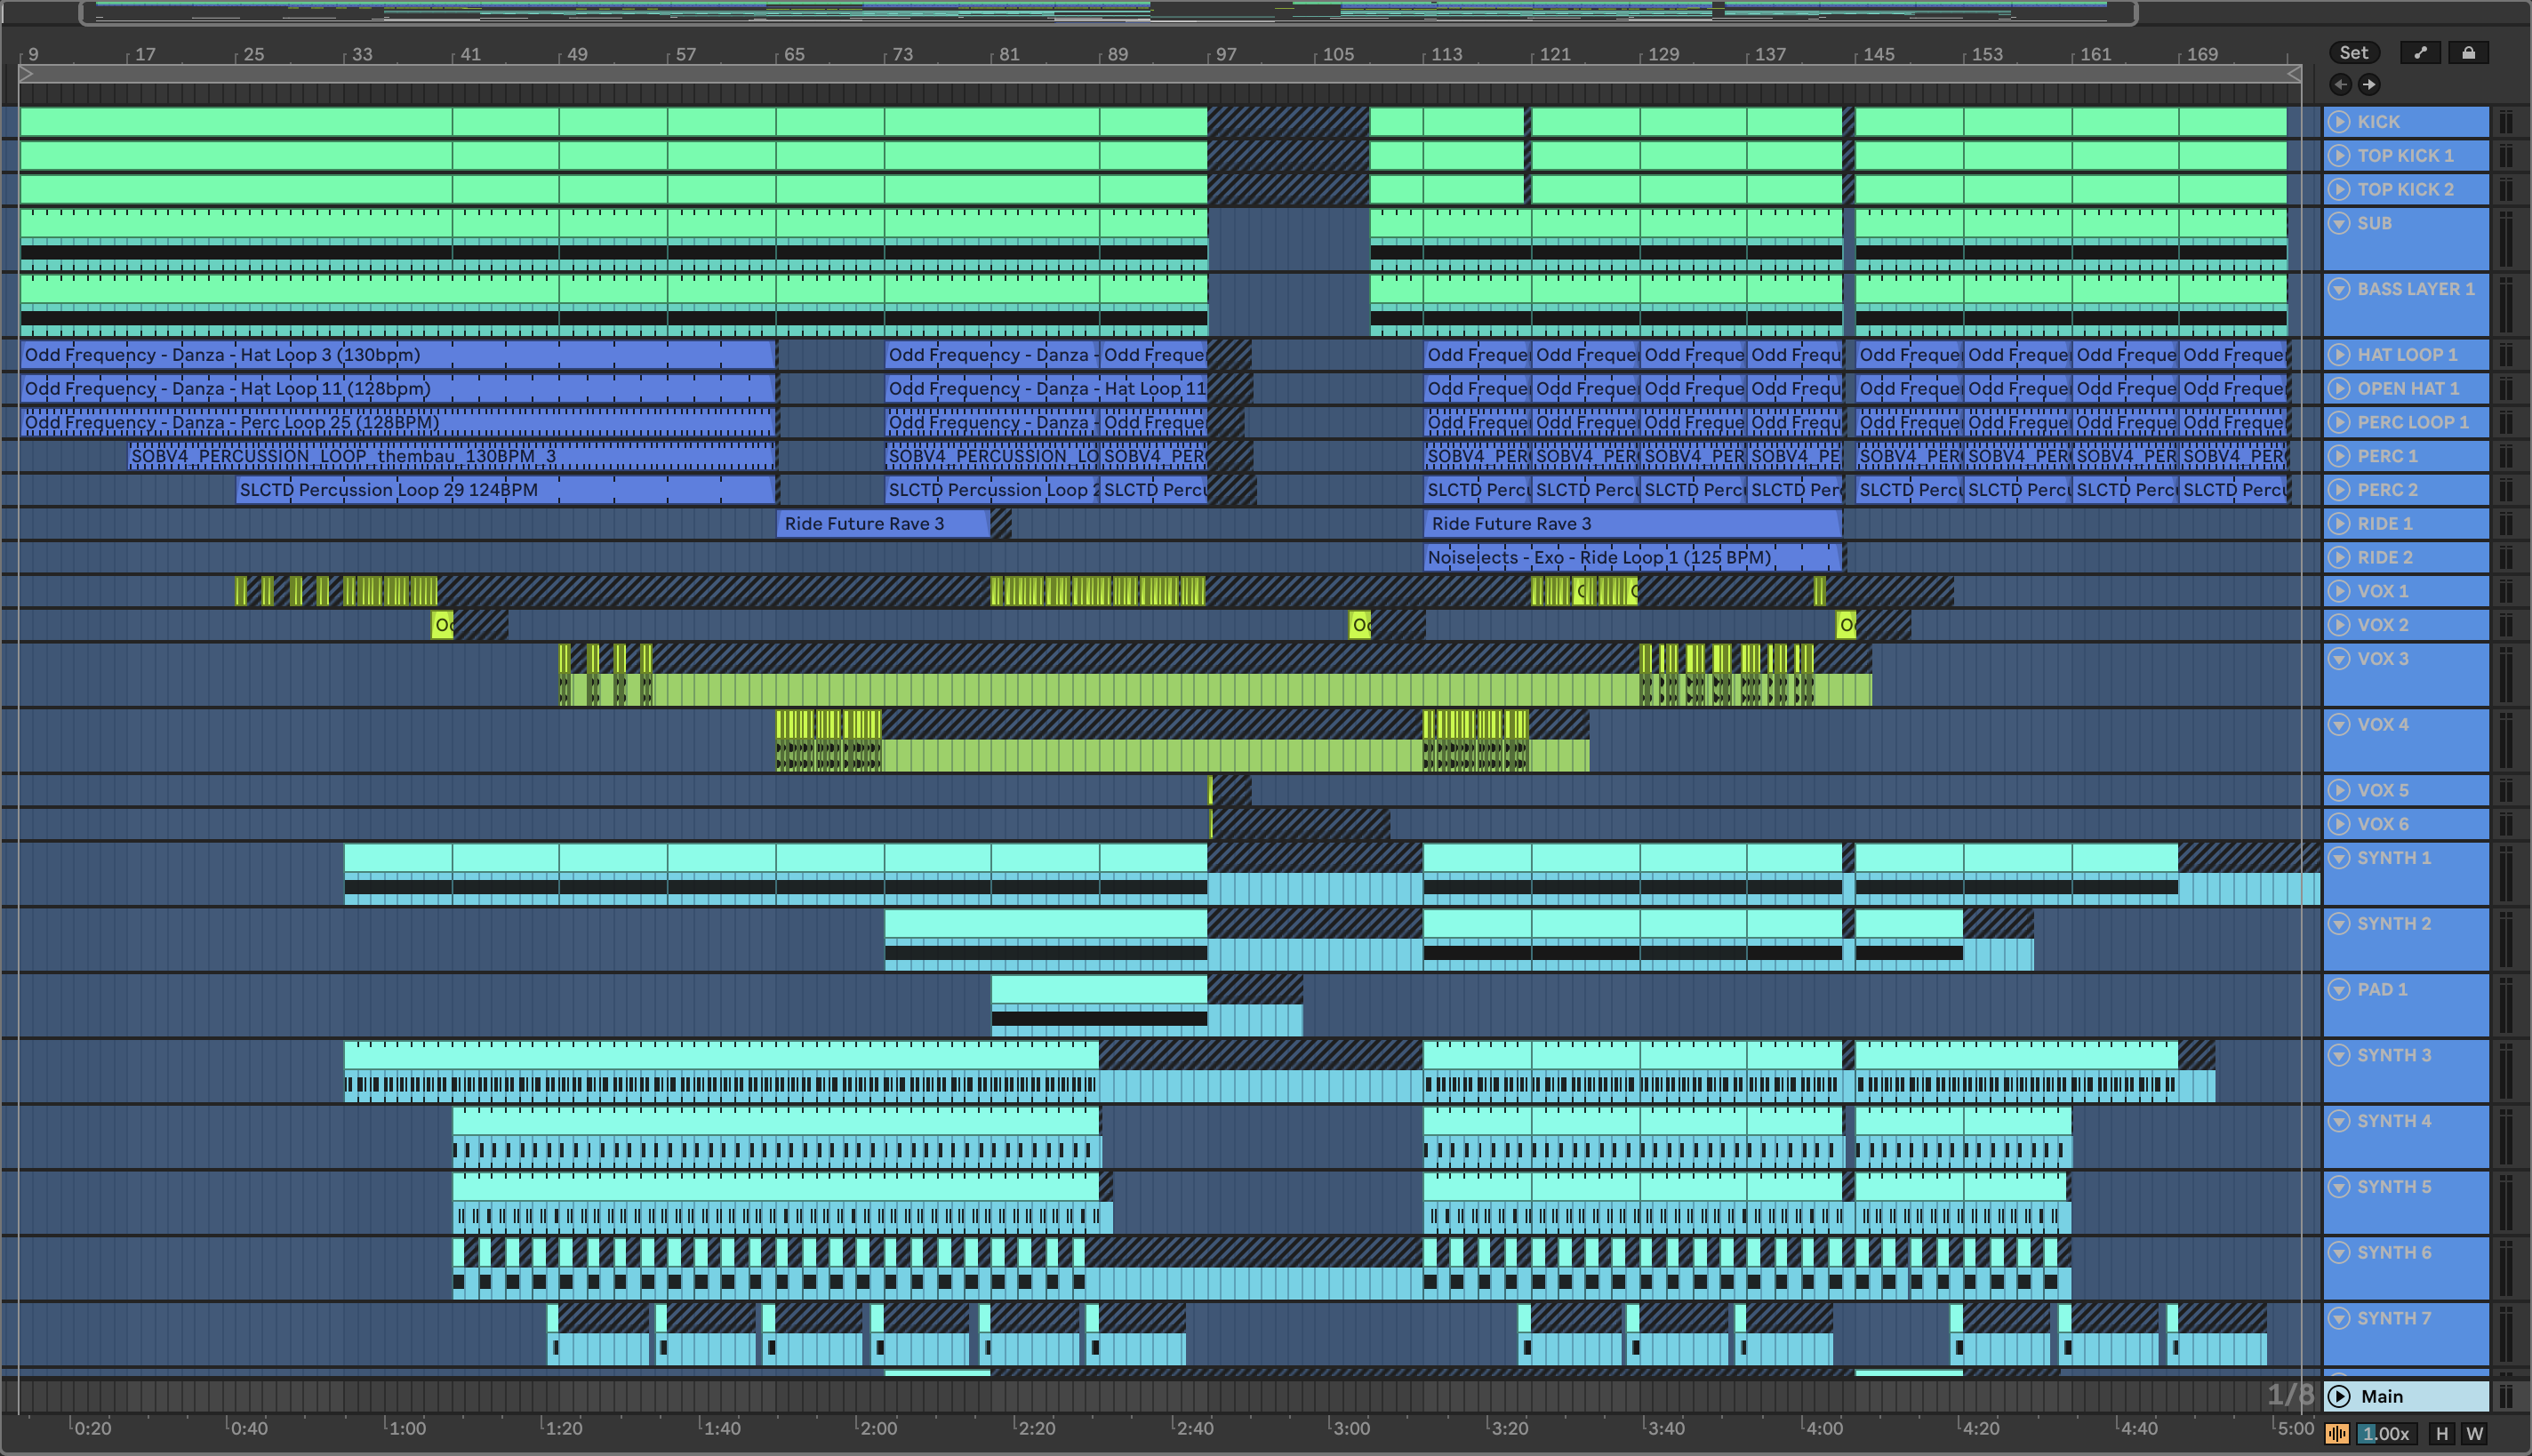Select the SYNTH 3 track name
This screenshot has height=1456, width=2532.
coord(2394,1055)
